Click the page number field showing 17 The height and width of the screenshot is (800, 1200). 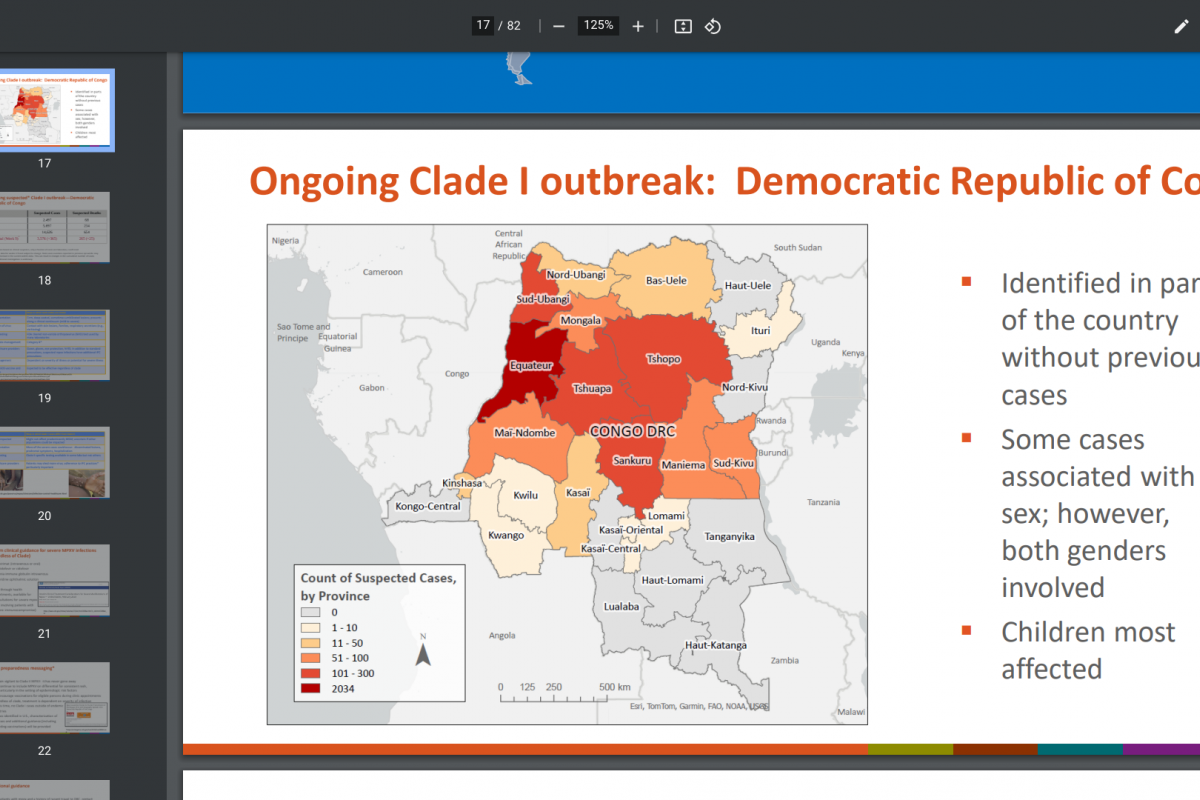pyautogui.click(x=483, y=26)
